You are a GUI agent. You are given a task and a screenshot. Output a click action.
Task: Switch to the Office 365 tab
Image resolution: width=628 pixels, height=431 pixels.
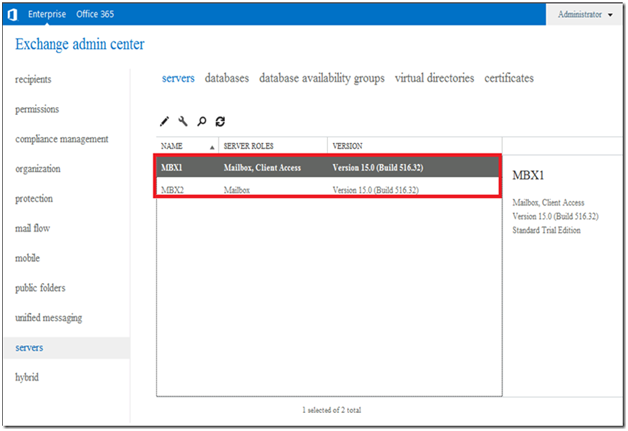(x=95, y=14)
